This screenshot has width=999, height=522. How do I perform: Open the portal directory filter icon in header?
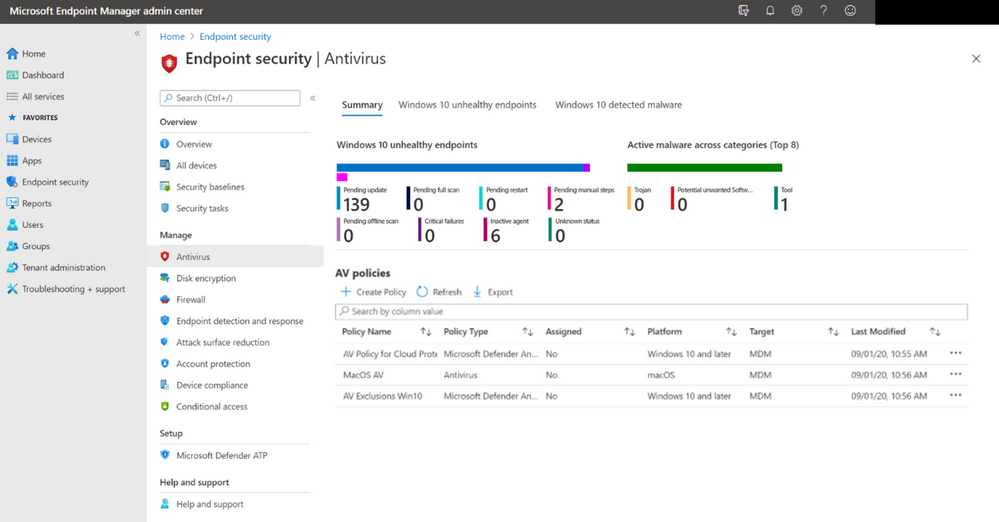(744, 11)
